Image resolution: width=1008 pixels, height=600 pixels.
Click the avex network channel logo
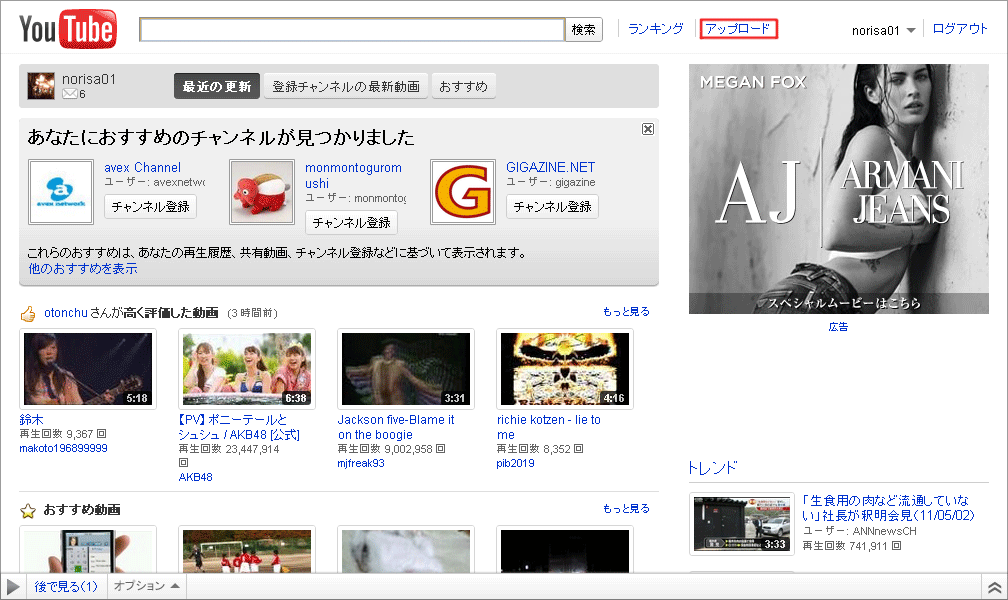point(61,192)
